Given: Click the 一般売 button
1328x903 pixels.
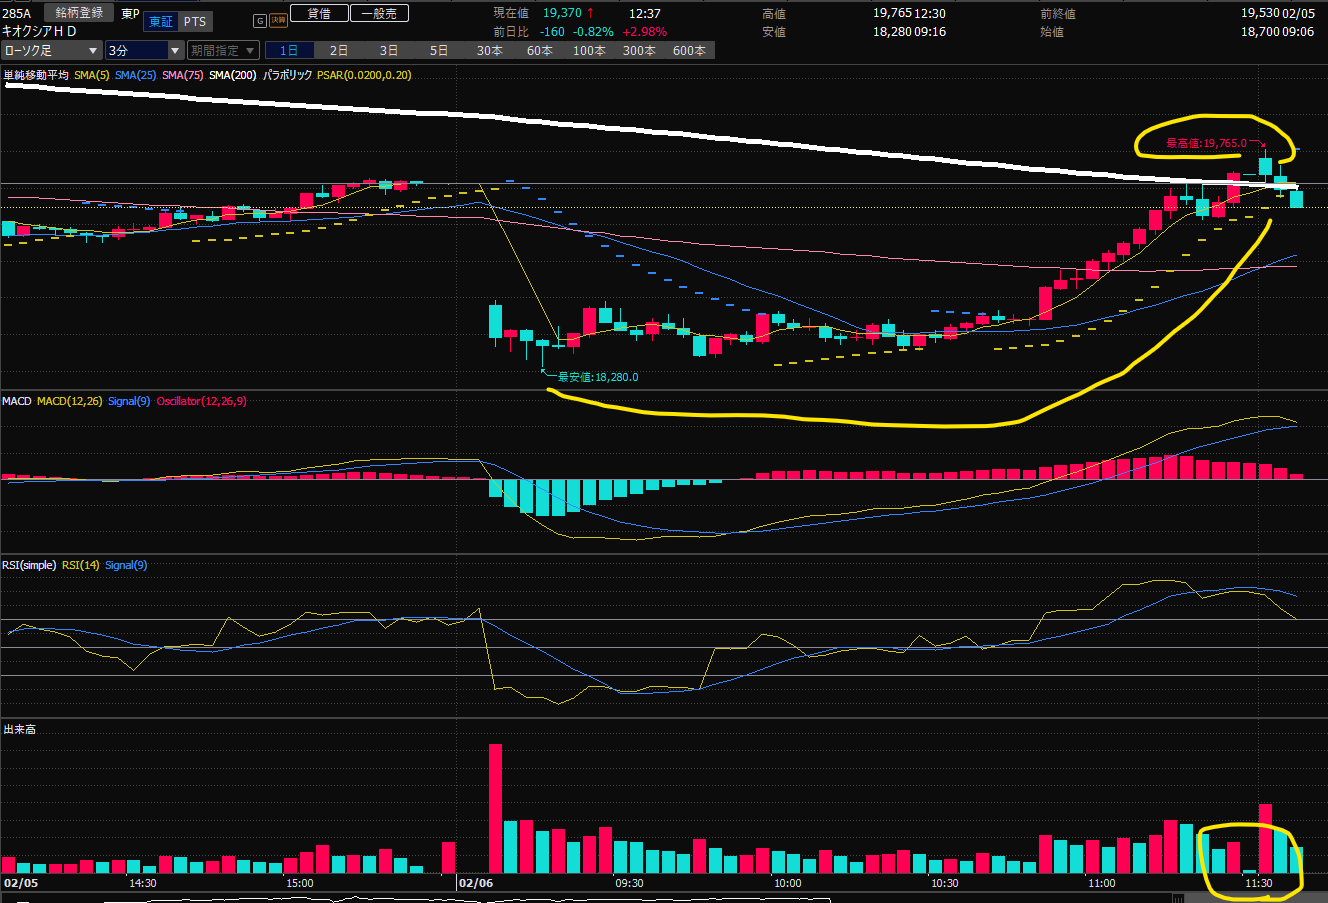Looking at the screenshot, I should click(x=379, y=14).
